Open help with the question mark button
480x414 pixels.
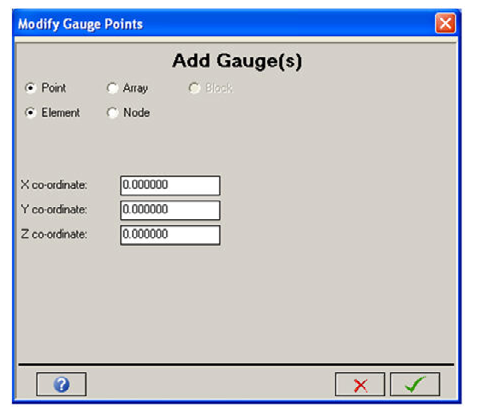click(61, 384)
